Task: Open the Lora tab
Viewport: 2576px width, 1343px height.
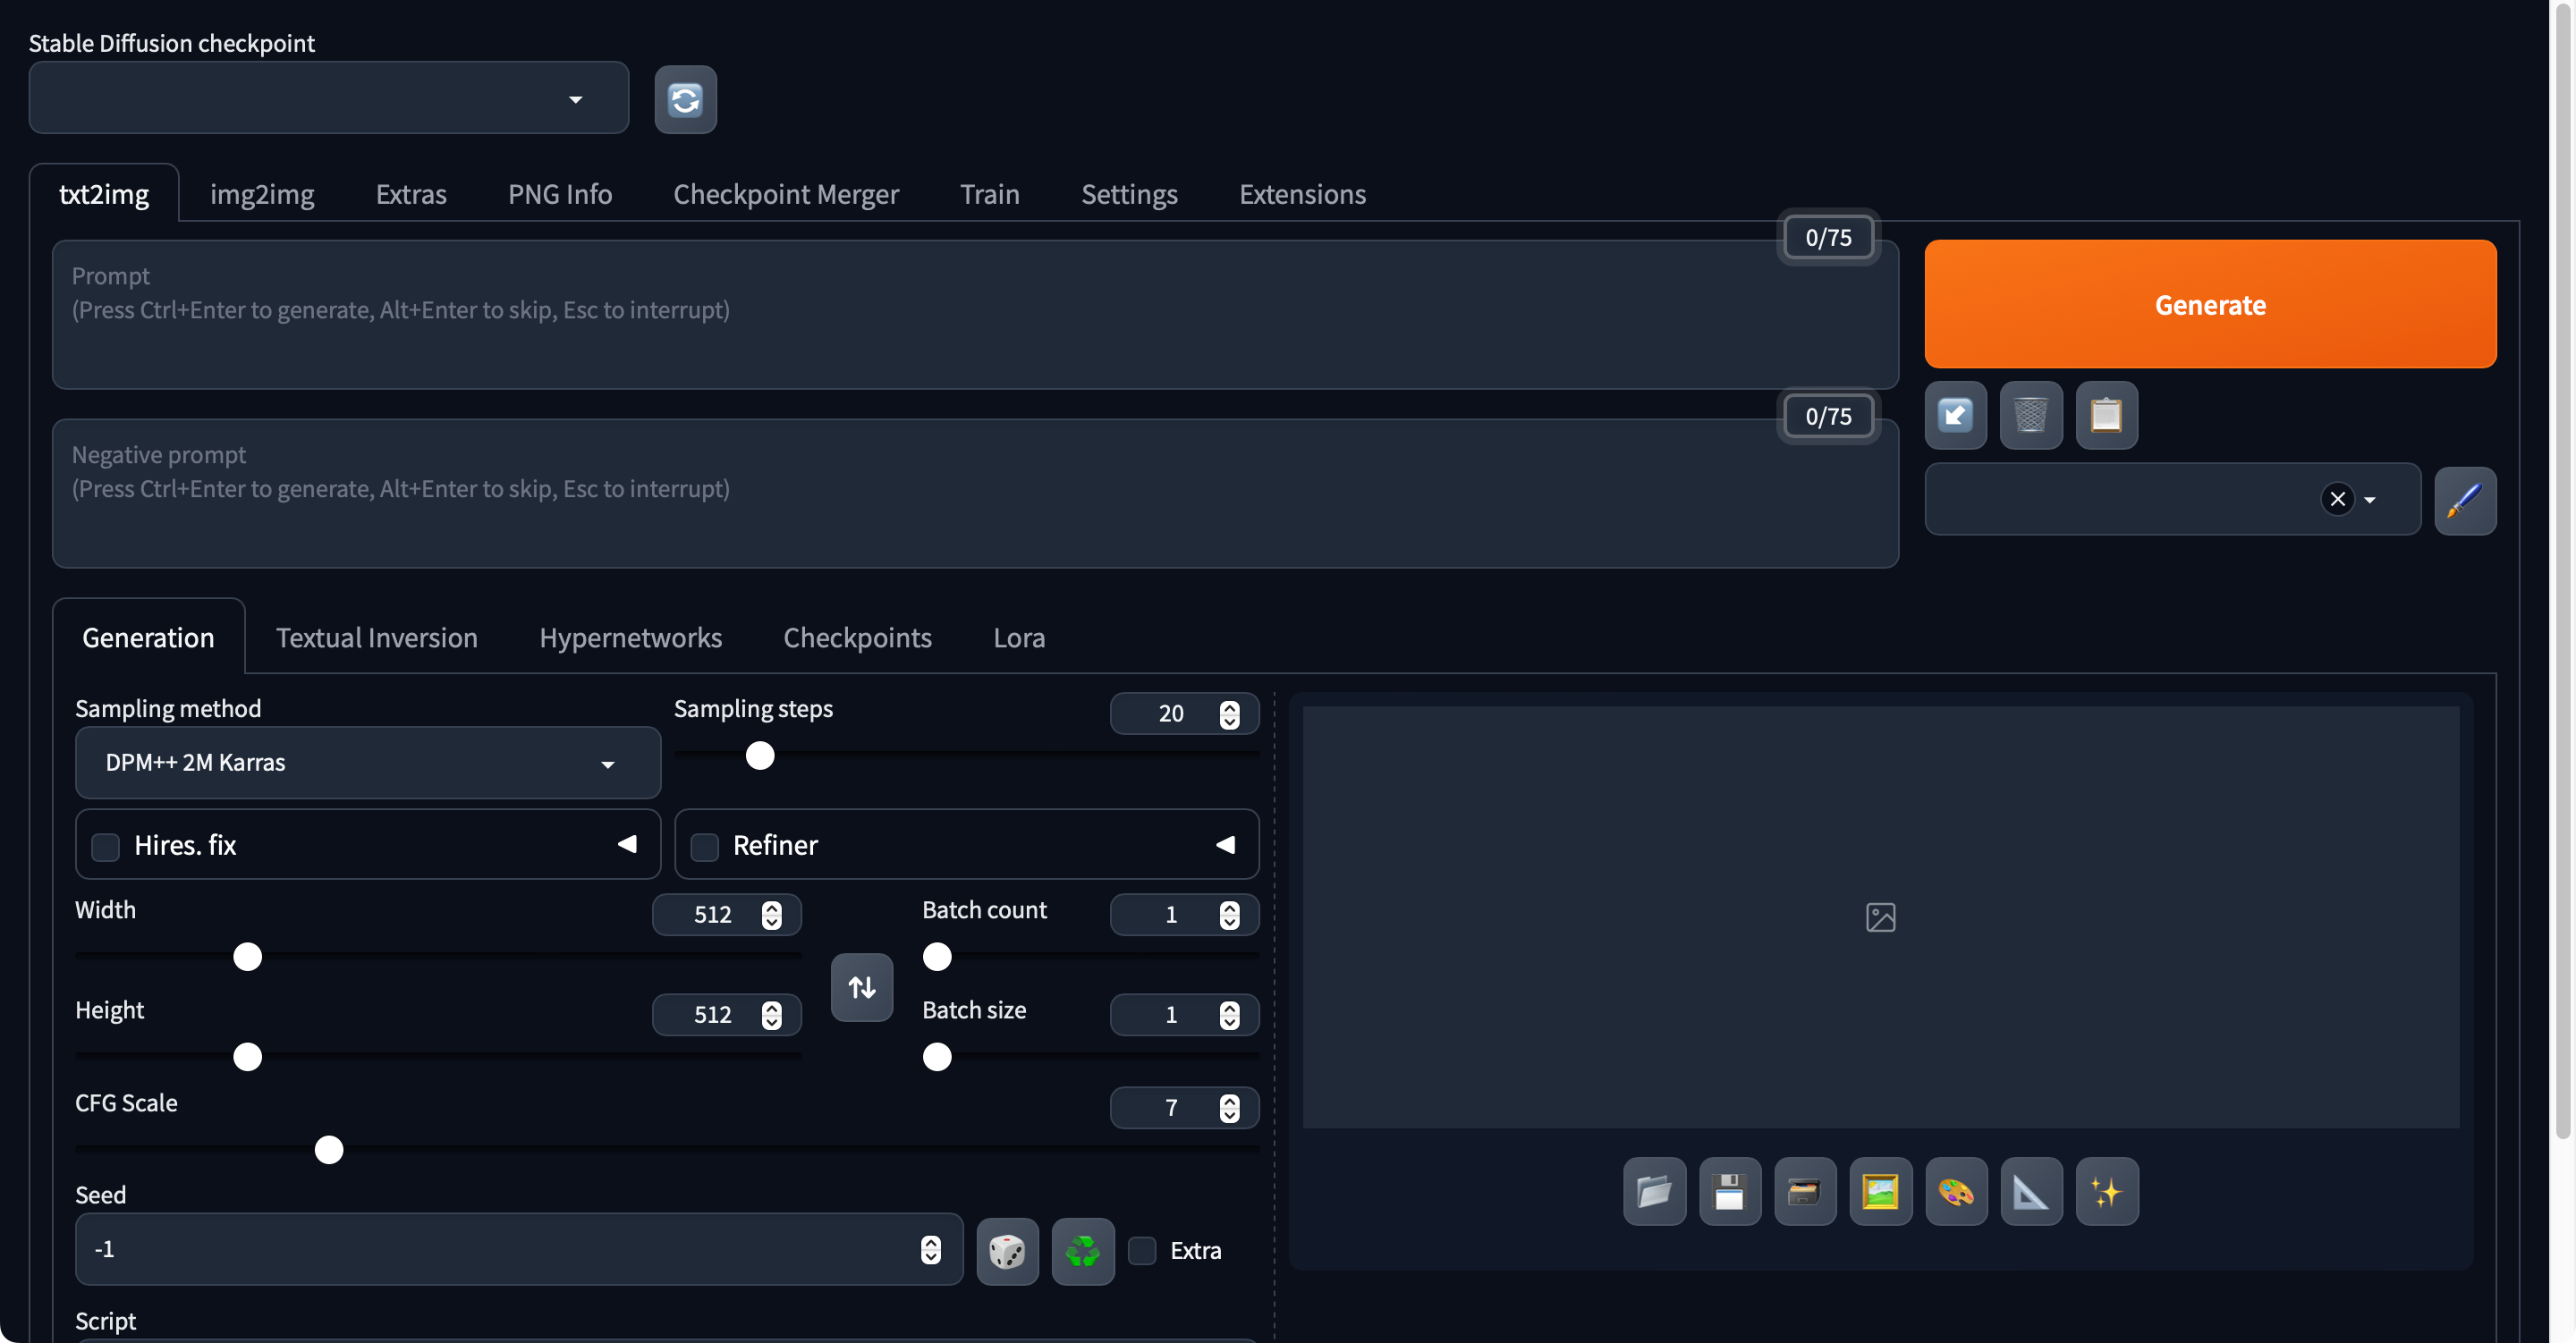Action: point(1018,637)
